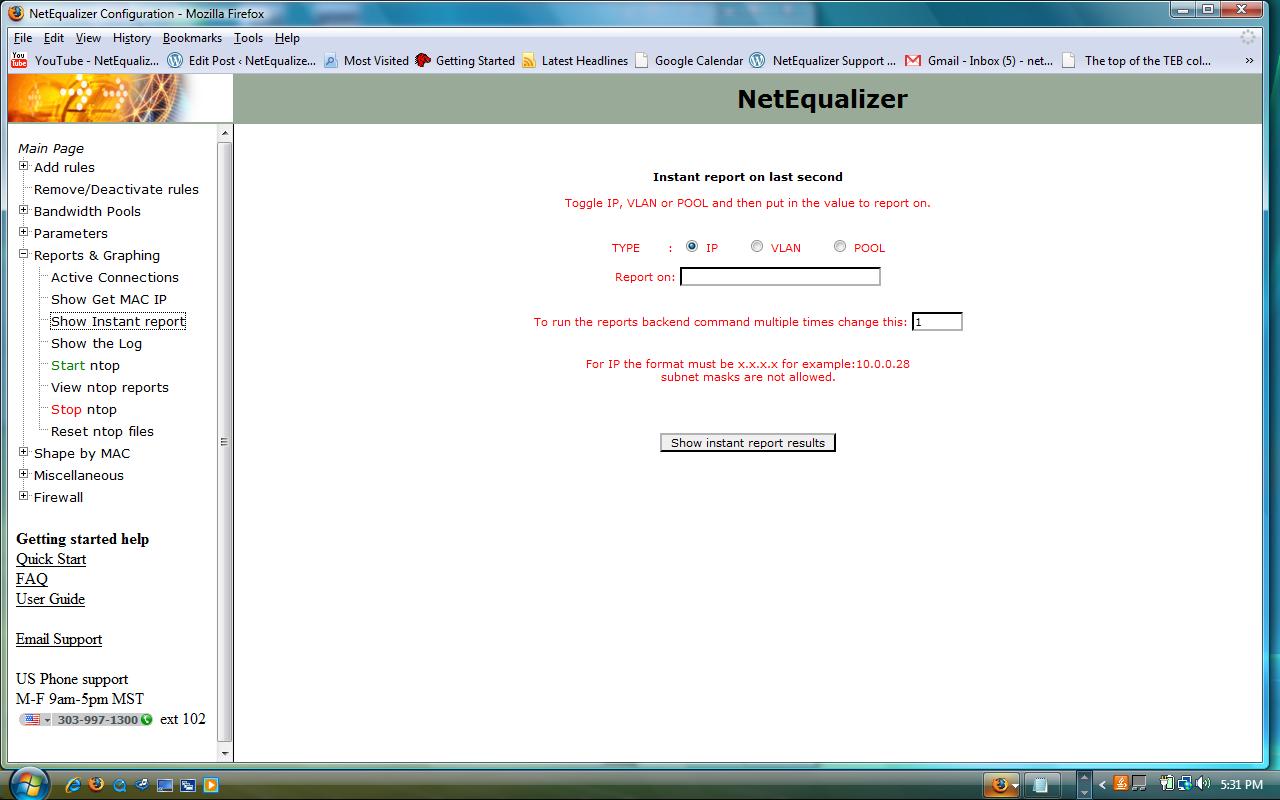
Task: Select the POOL type radio button
Action: tap(840, 247)
